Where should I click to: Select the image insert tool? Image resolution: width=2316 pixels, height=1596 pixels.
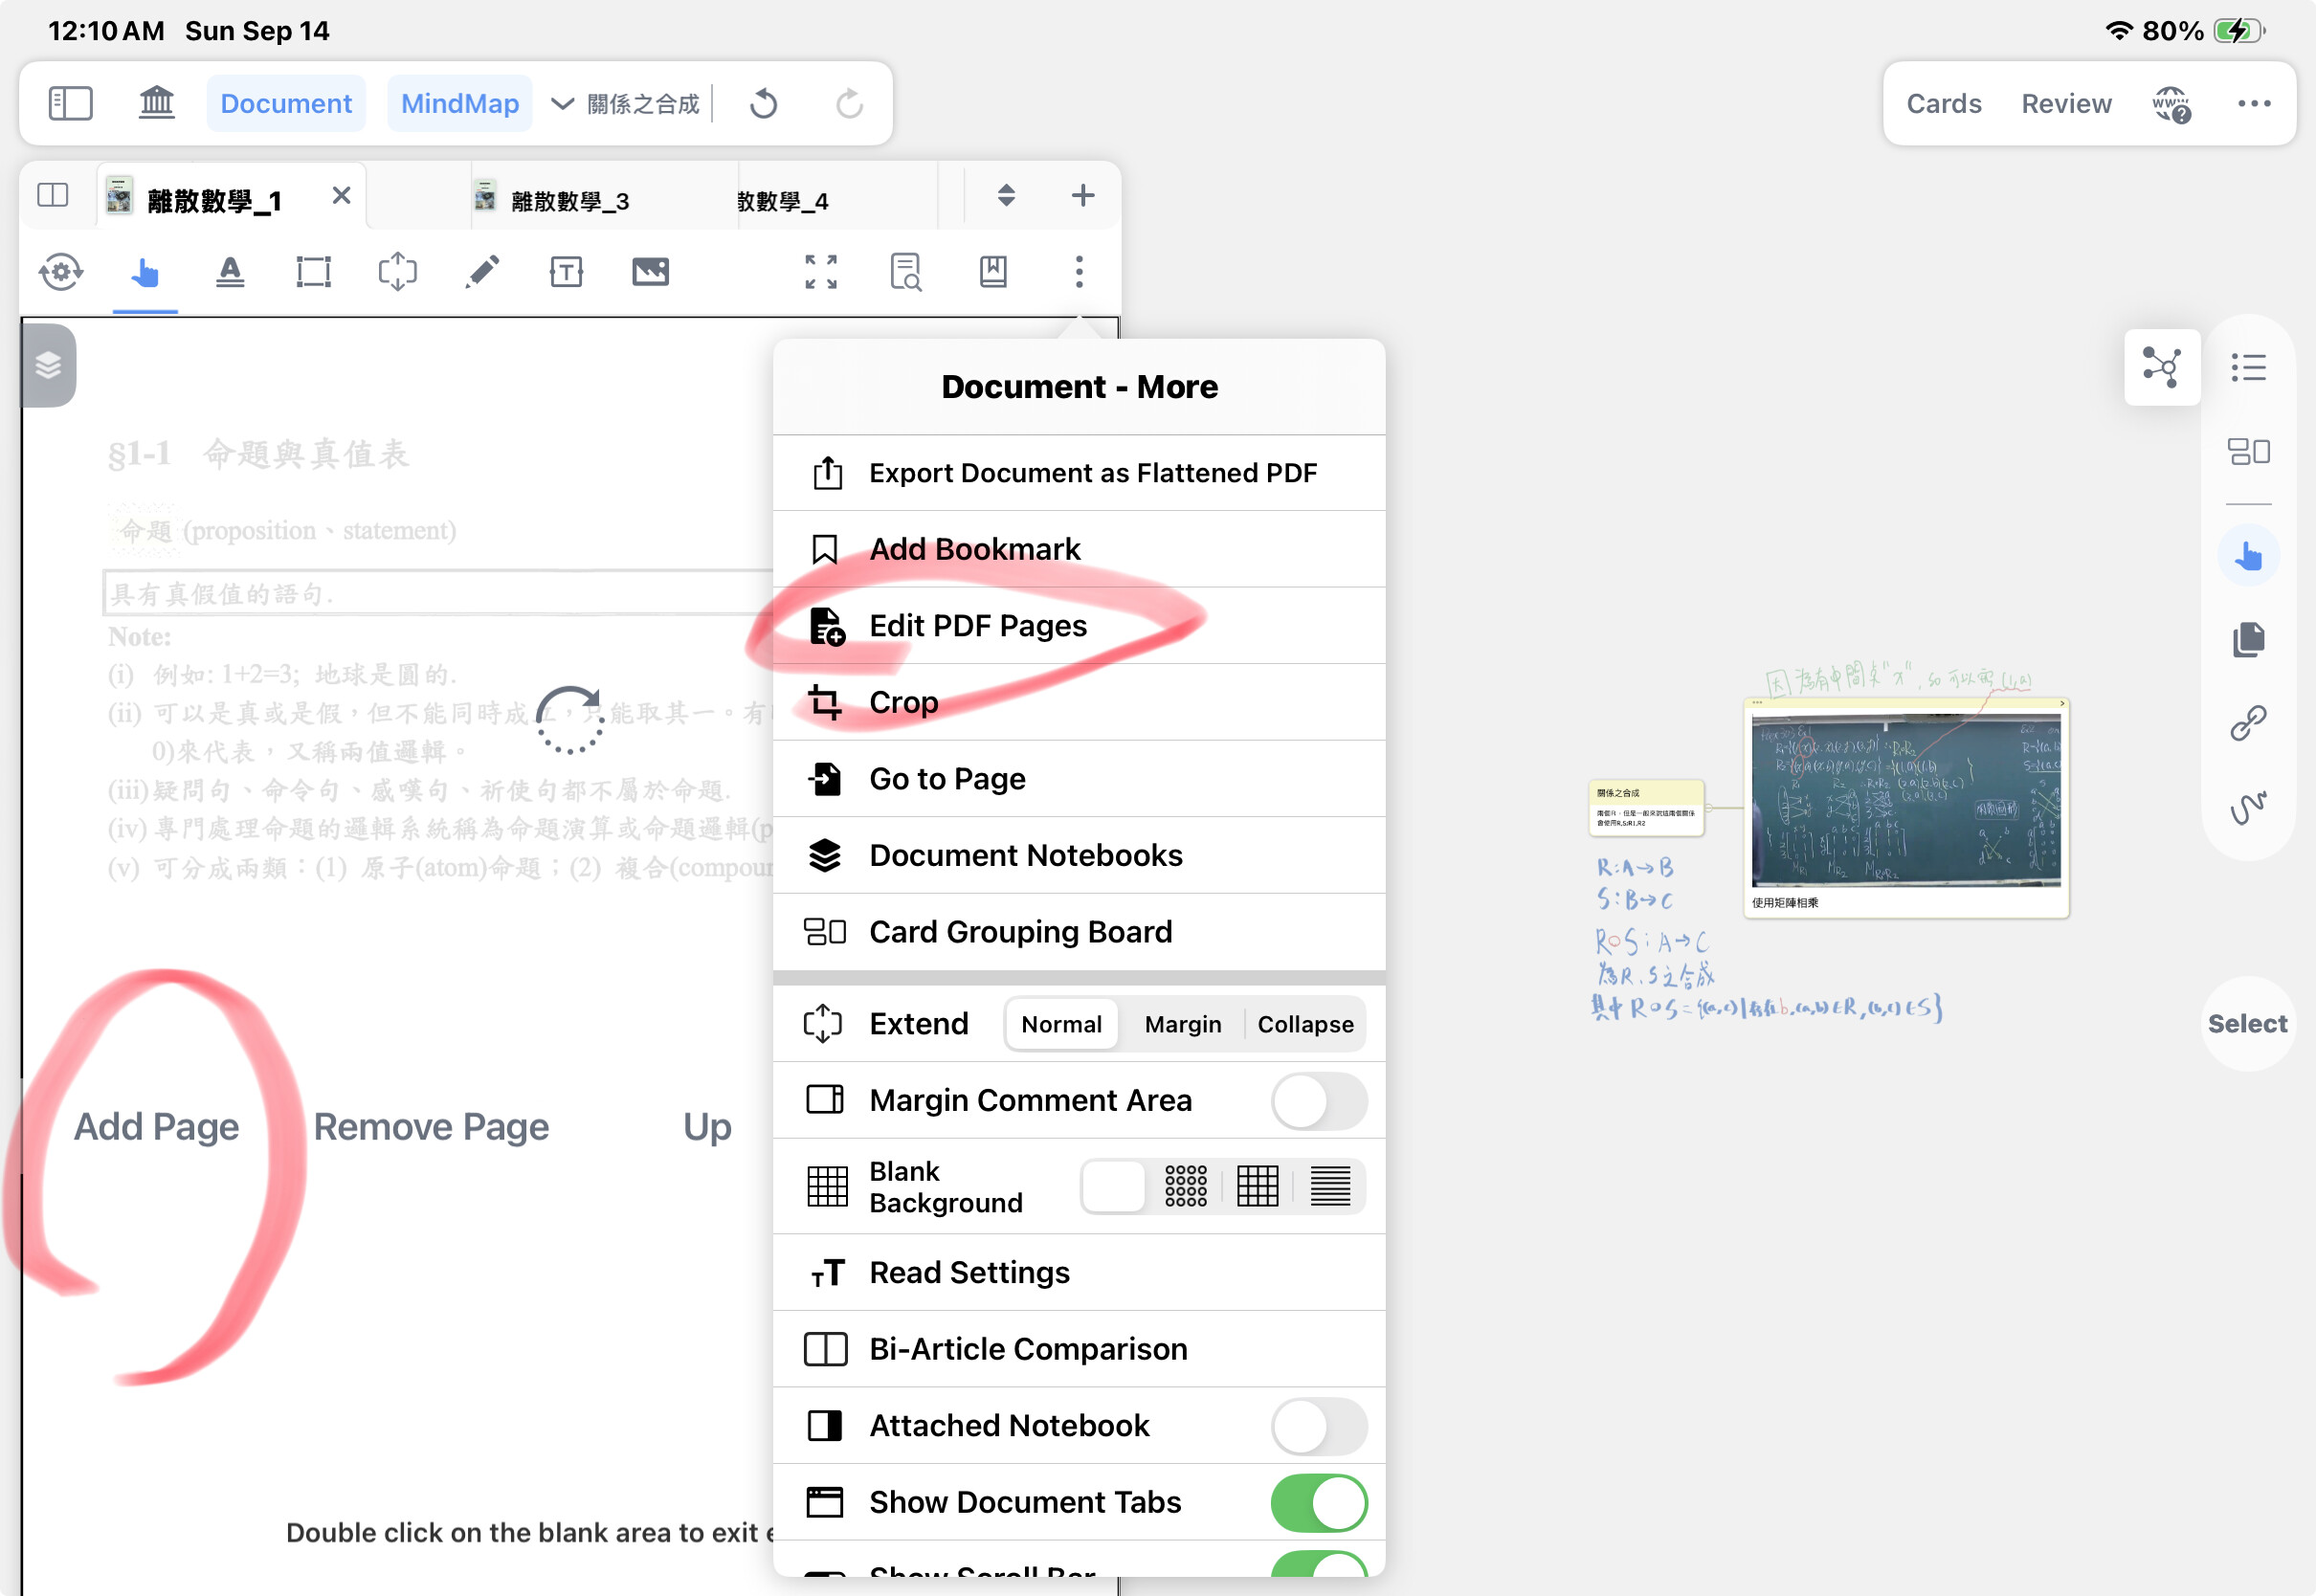[650, 272]
